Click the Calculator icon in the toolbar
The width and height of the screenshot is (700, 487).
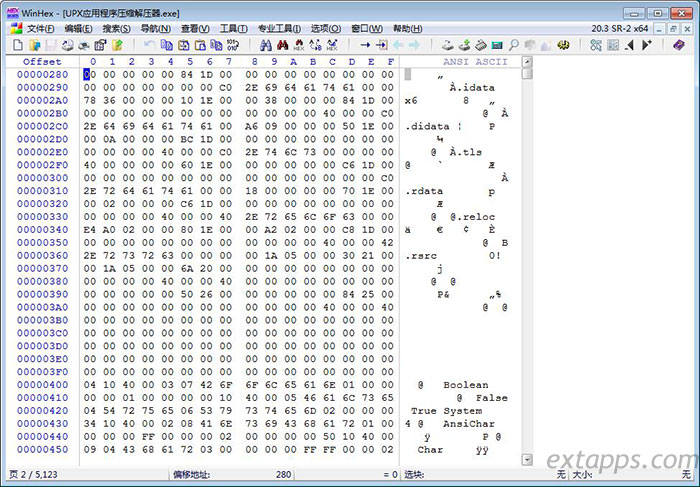[x=497, y=45]
